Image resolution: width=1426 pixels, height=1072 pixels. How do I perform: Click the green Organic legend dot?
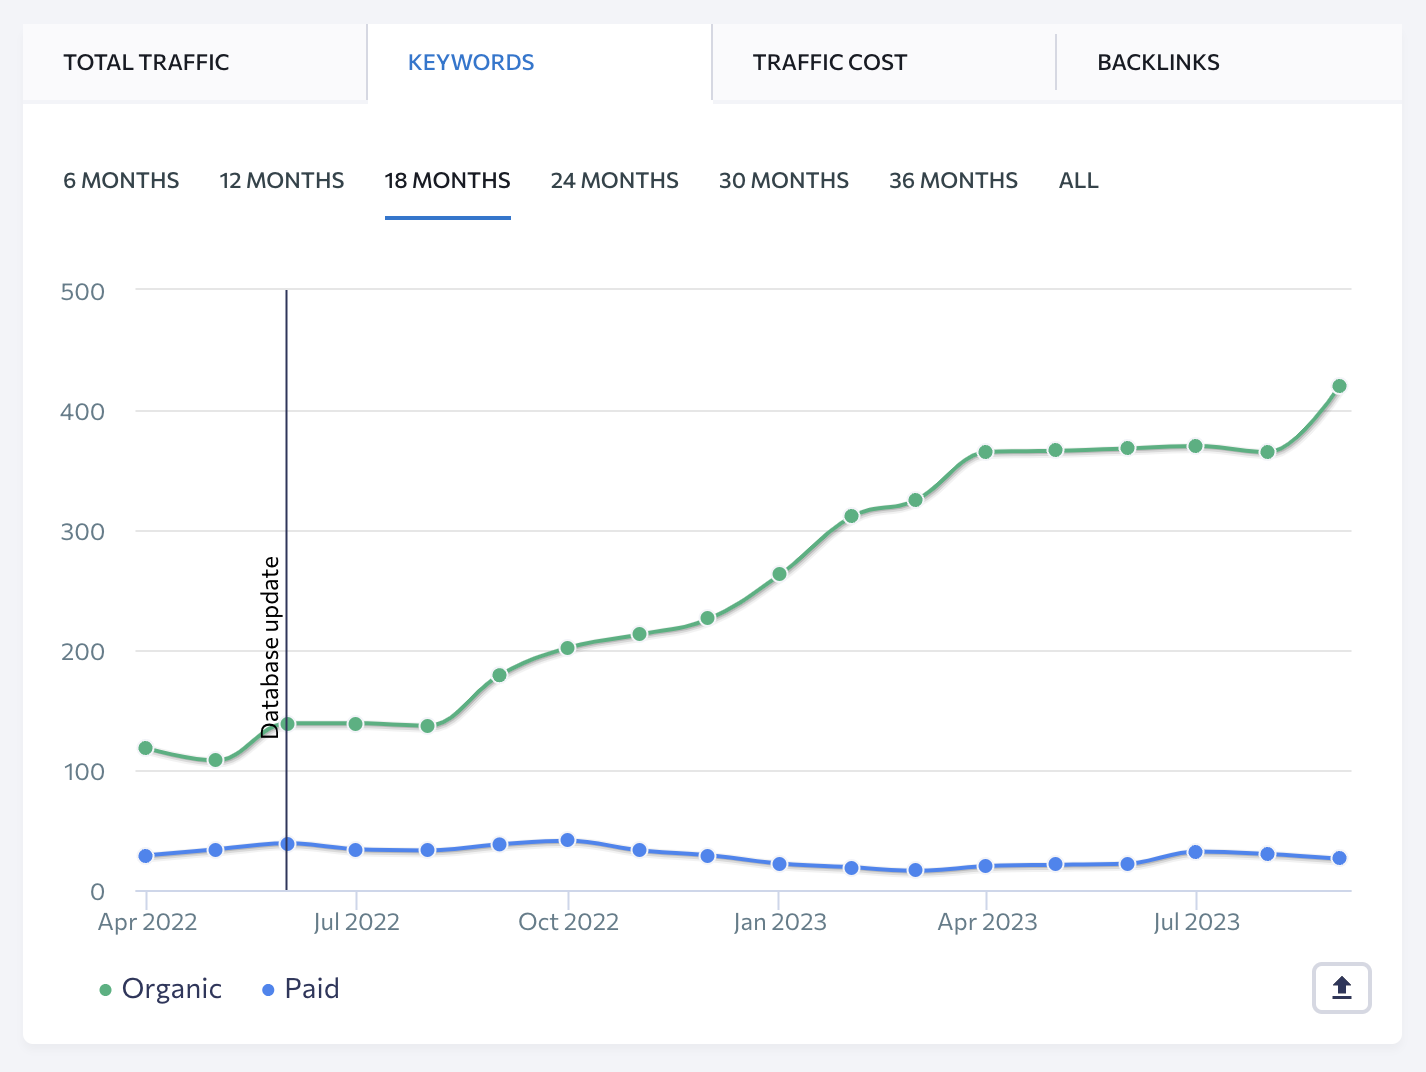click(105, 990)
